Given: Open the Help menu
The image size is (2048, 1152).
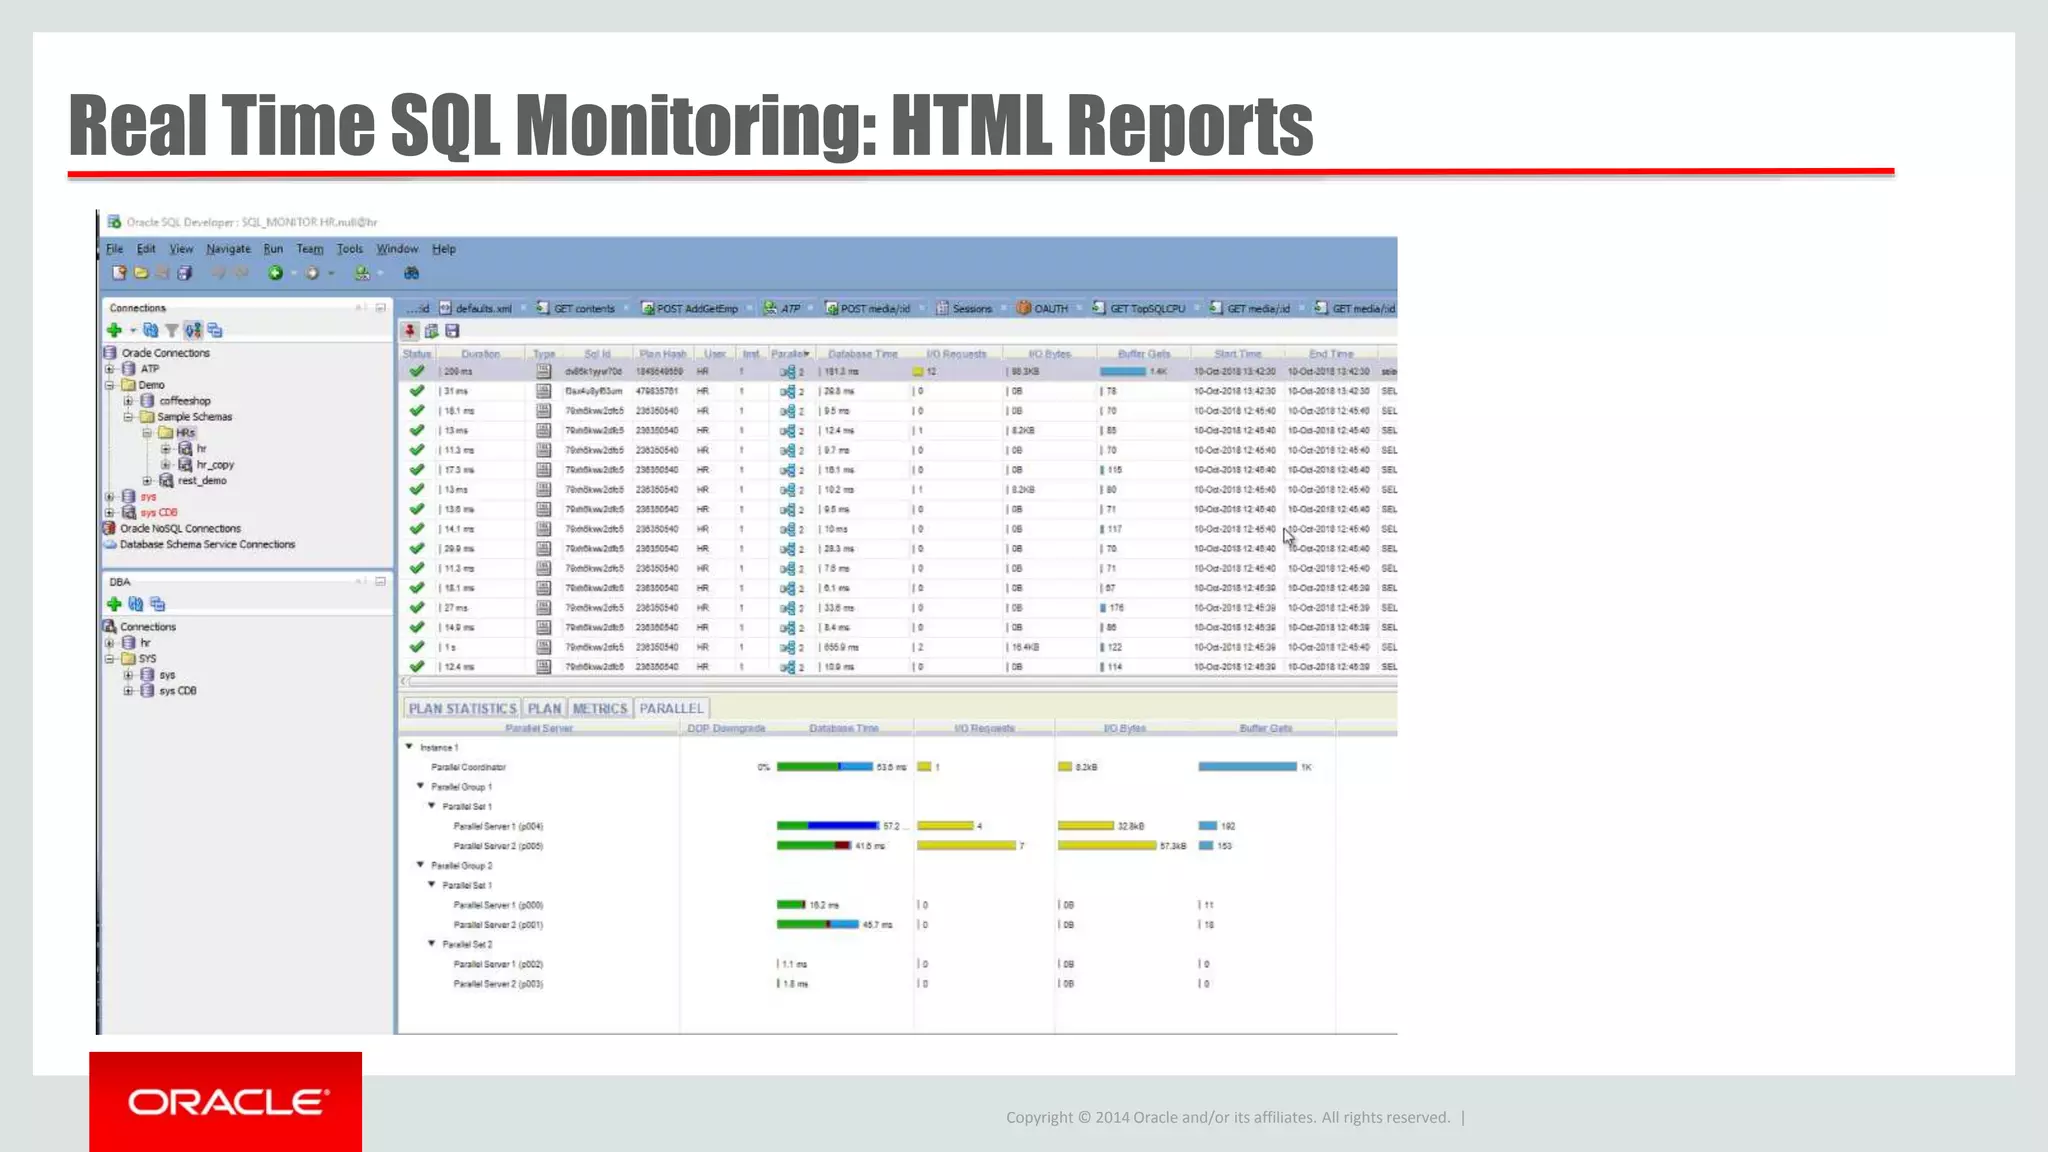Looking at the screenshot, I should pyautogui.click(x=443, y=249).
